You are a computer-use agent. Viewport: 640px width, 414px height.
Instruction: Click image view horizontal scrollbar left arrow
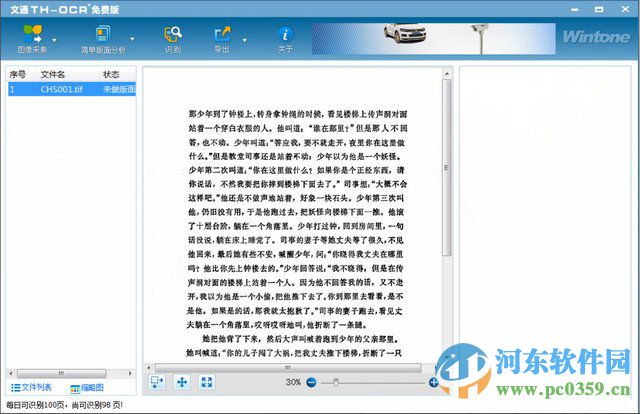coord(149,368)
